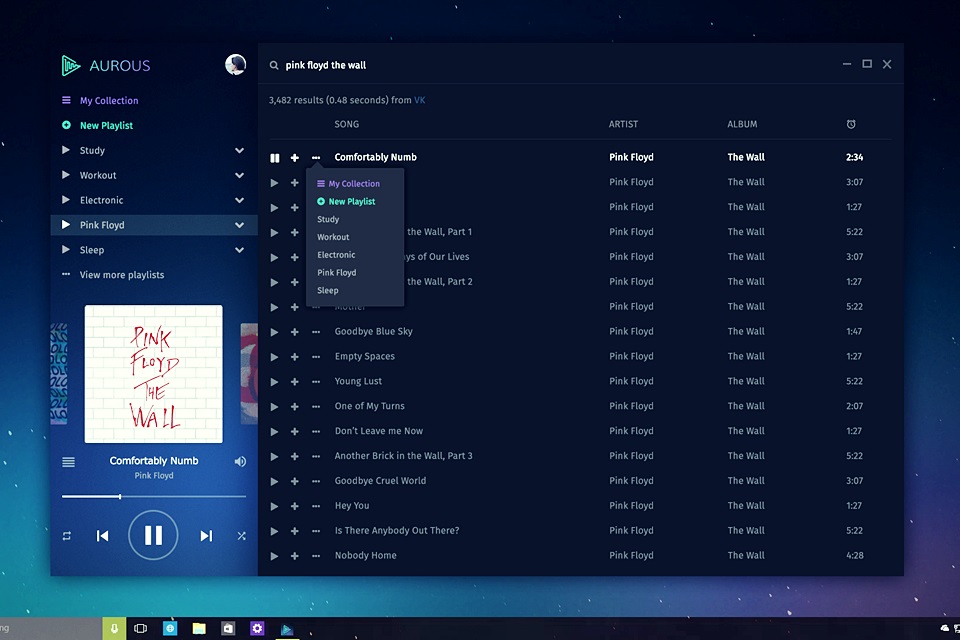Click the VK source link

420,100
